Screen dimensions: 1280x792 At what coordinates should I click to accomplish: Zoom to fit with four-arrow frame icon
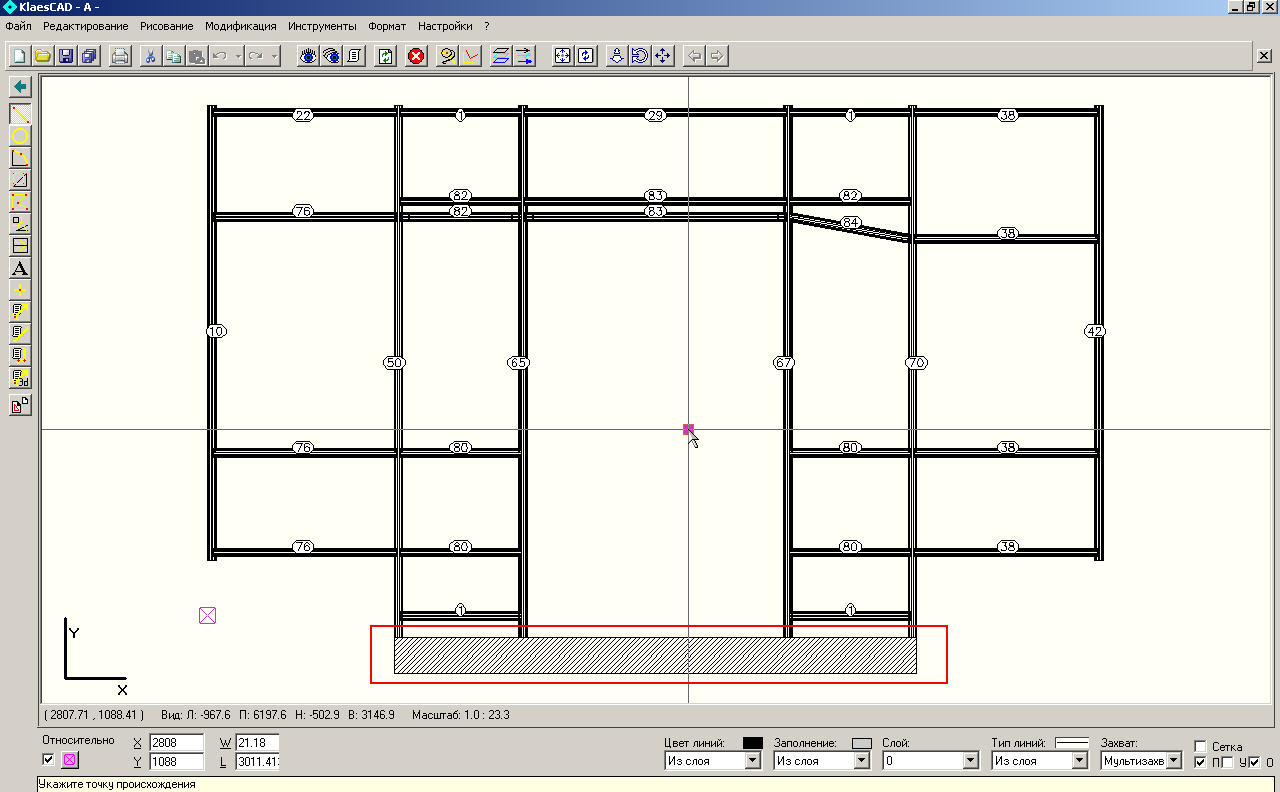563,56
